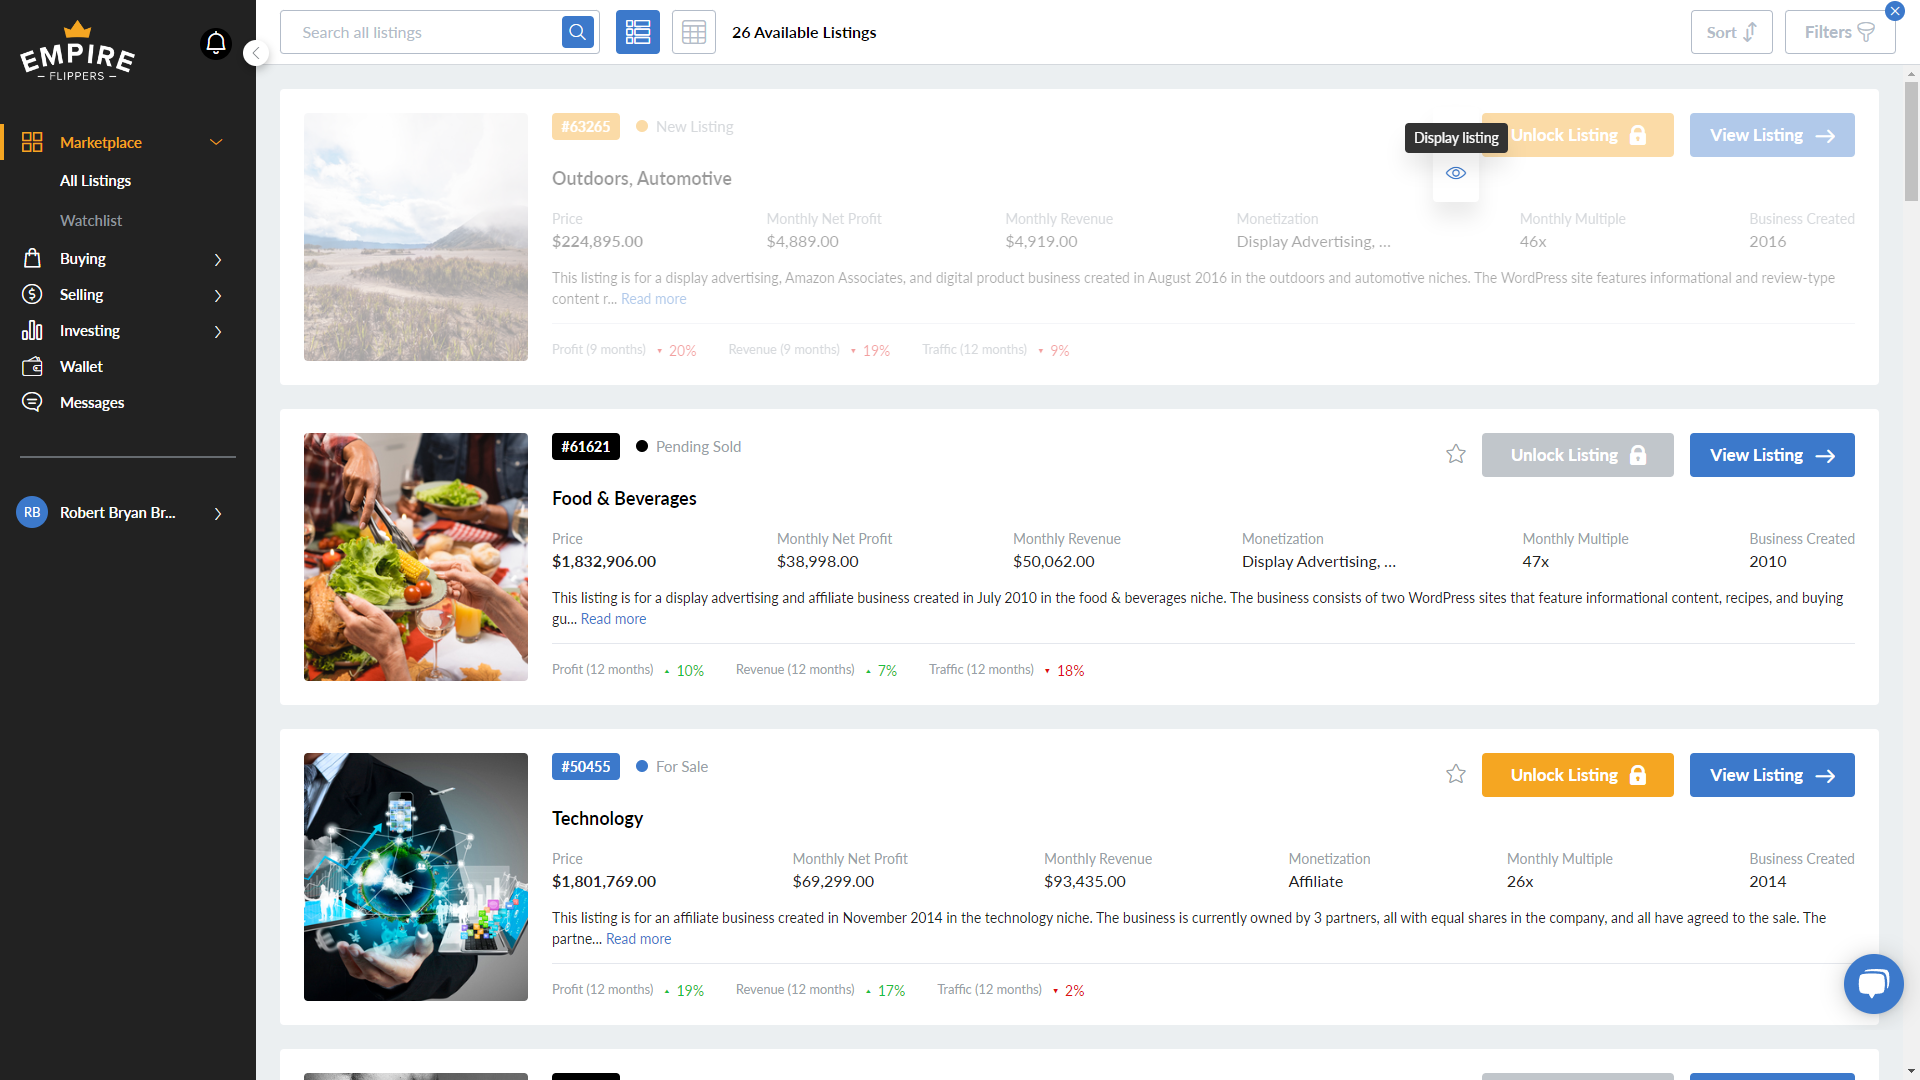The width and height of the screenshot is (1920, 1080).
Task: Select All Listings in sidebar
Action: (x=95, y=181)
